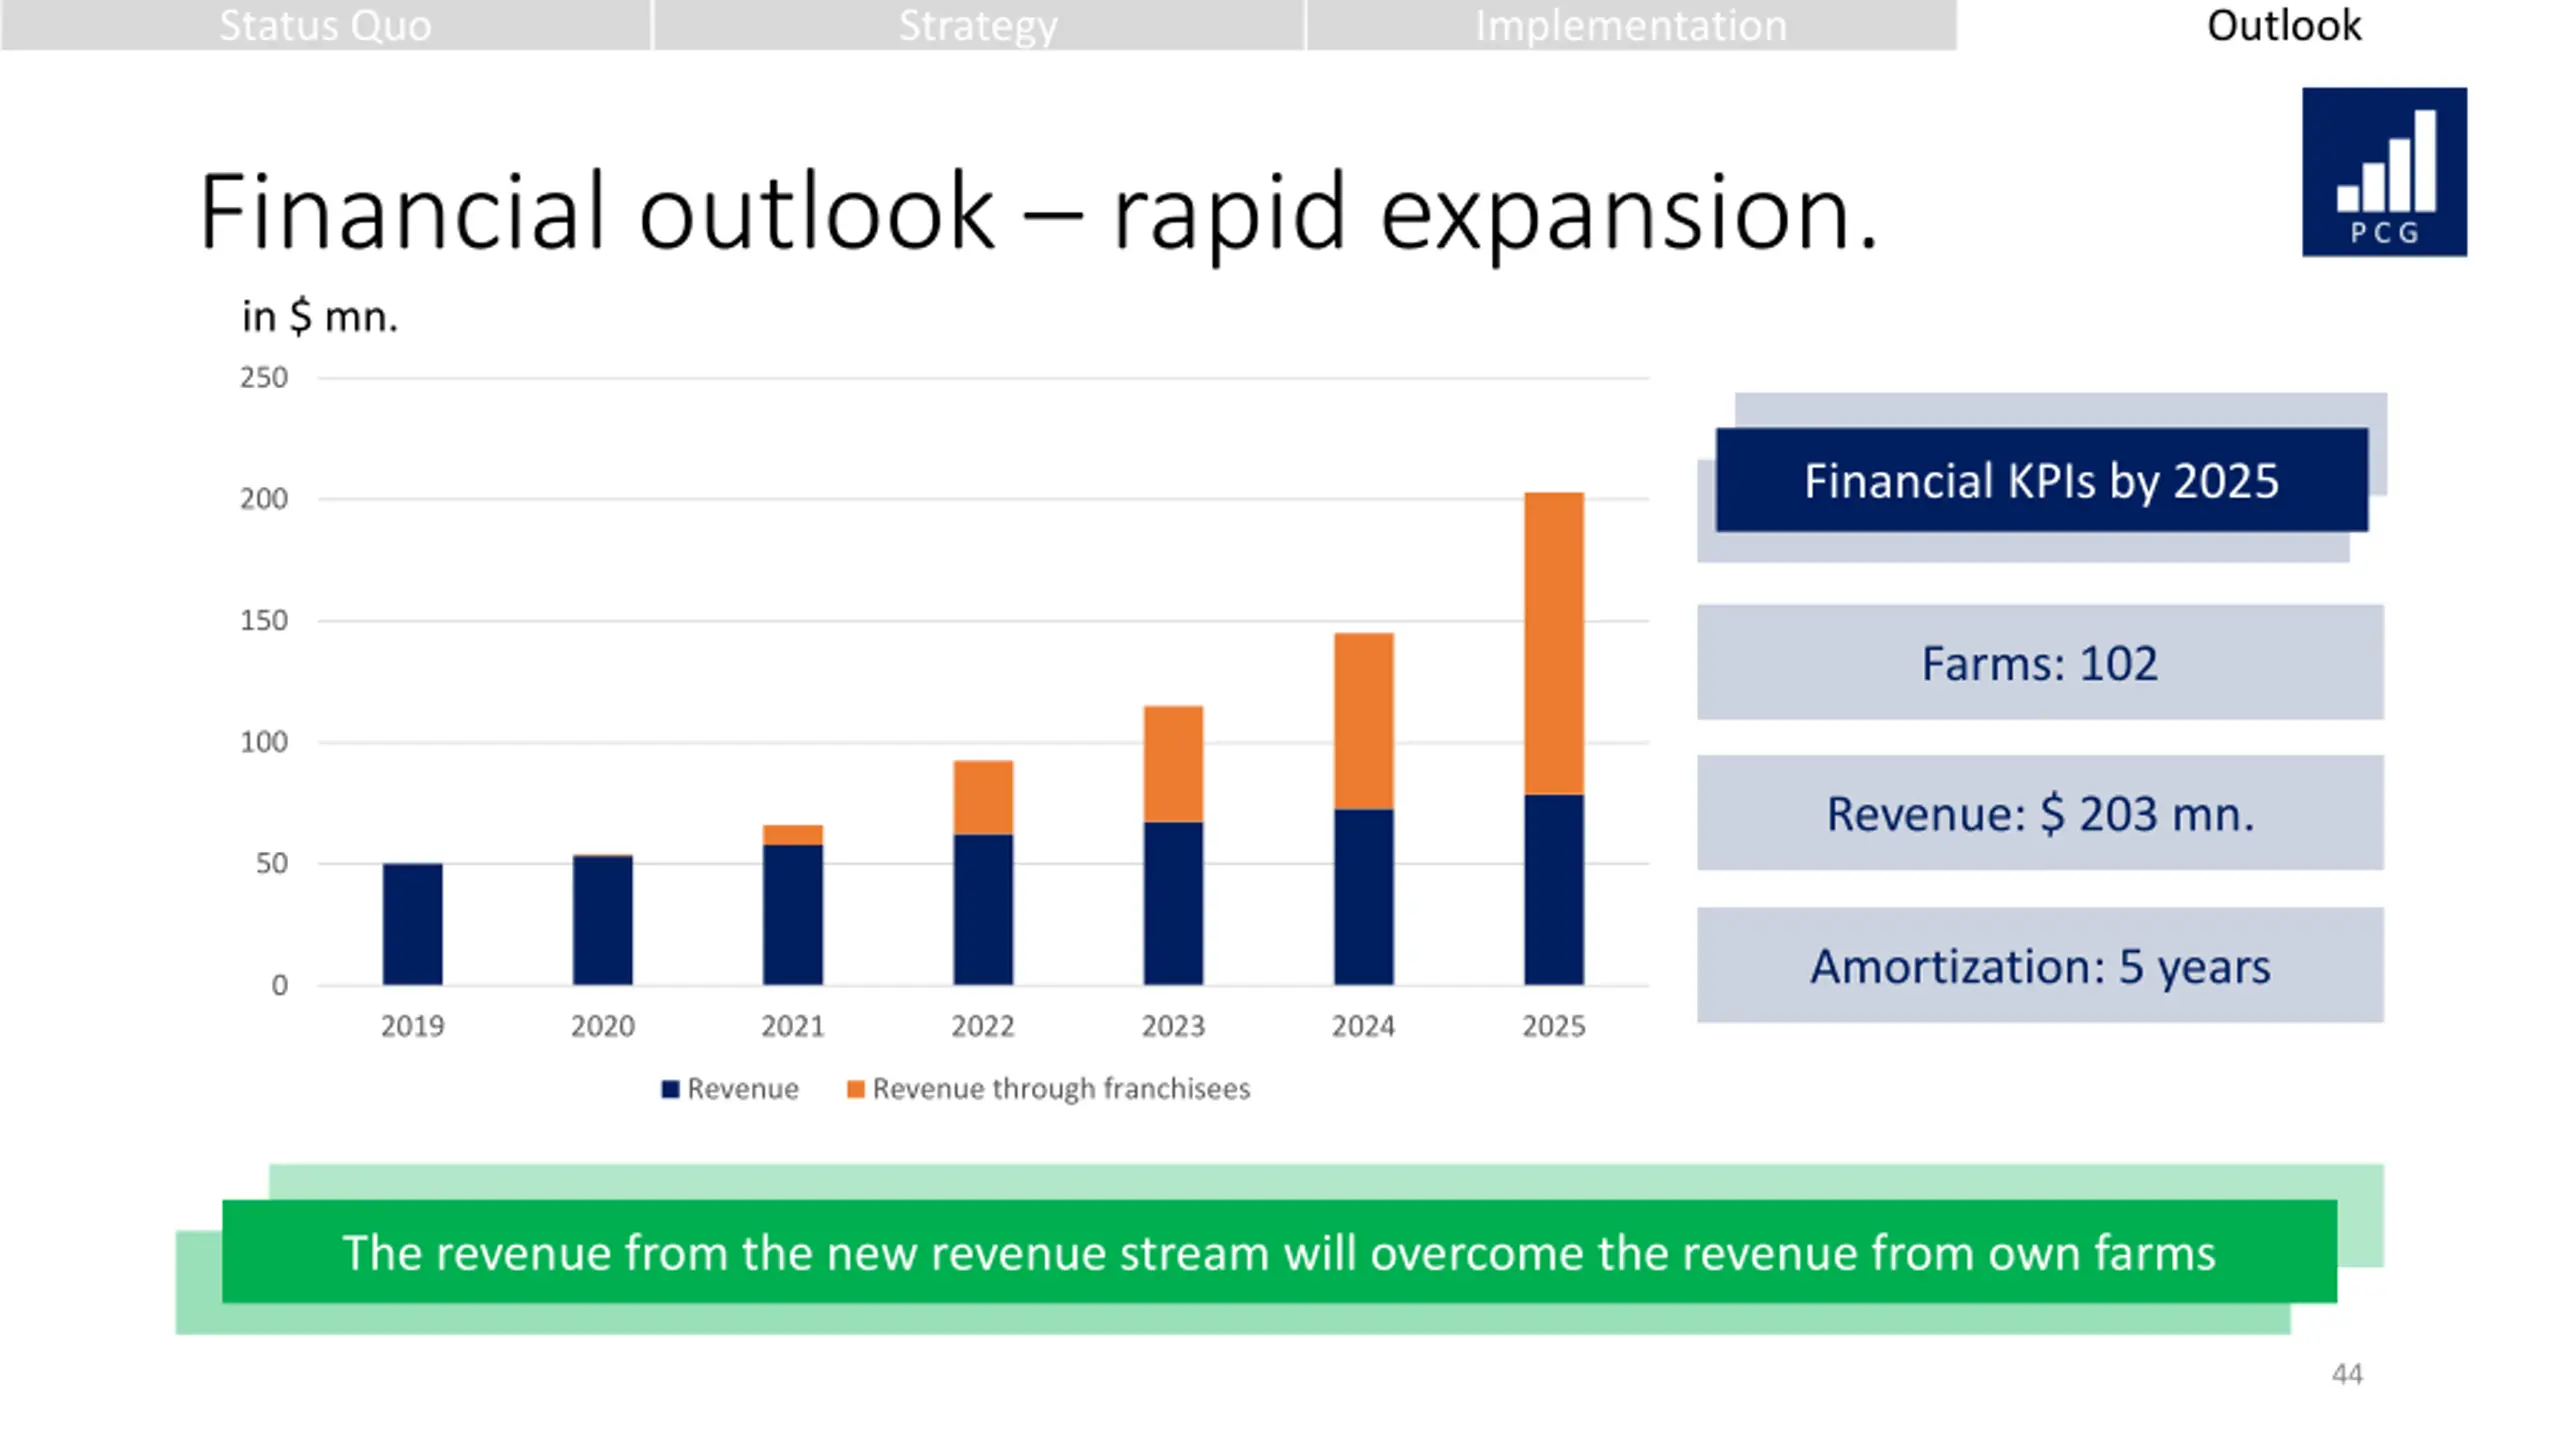Go to the Implementation section tab
The width and height of the screenshot is (2560, 1440).
pyautogui.click(x=1631, y=25)
